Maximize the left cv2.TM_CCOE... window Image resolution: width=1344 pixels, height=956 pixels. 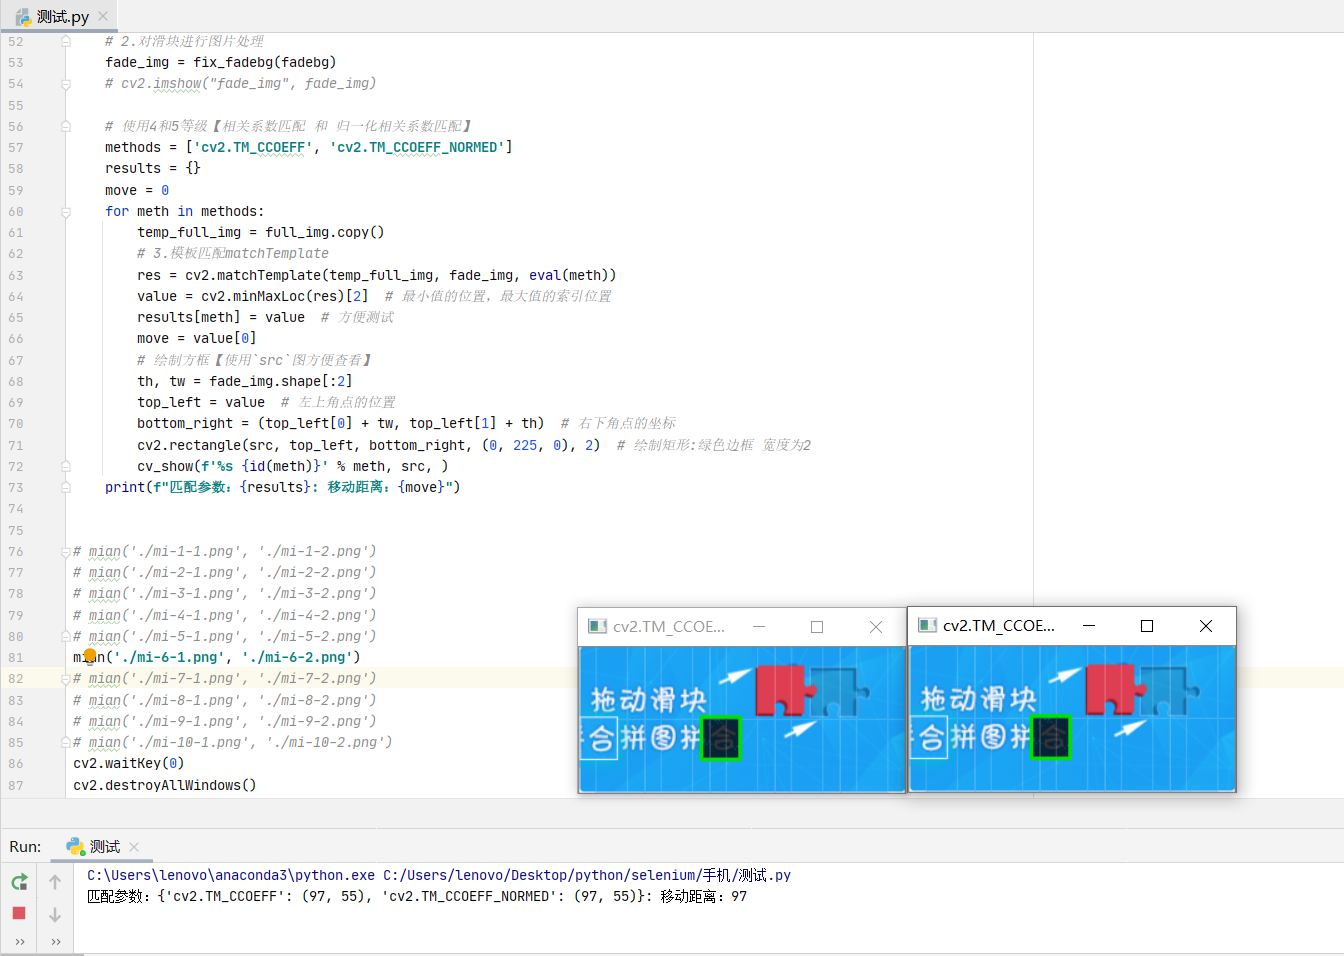(x=817, y=626)
